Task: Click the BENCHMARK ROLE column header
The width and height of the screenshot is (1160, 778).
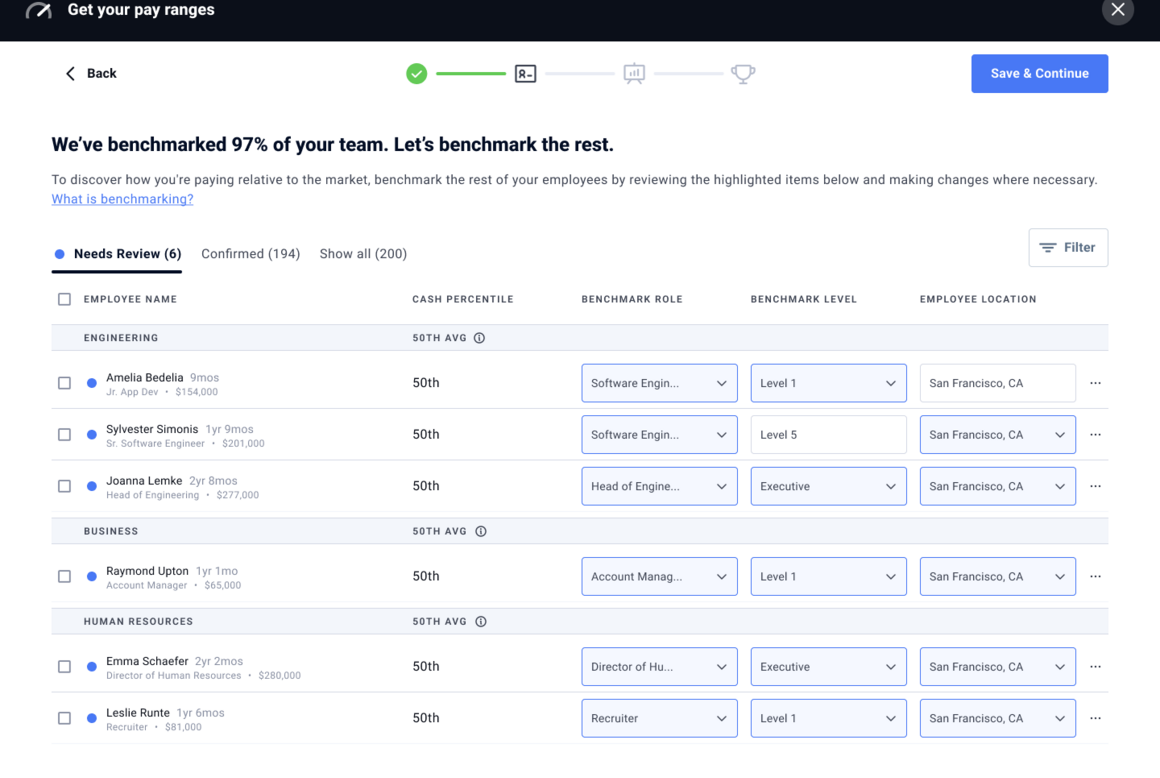Action: tap(632, 300)
